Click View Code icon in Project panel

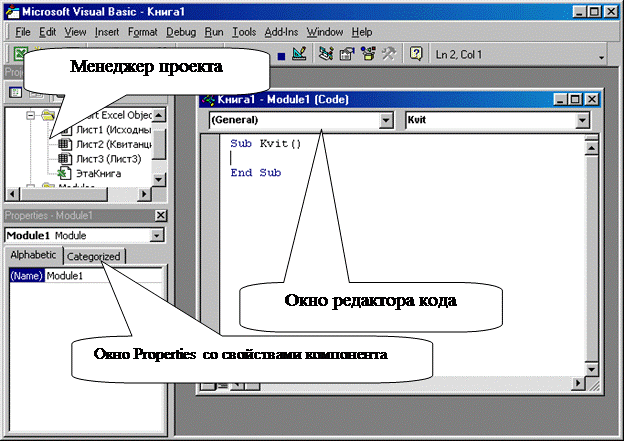coord(16,93)
